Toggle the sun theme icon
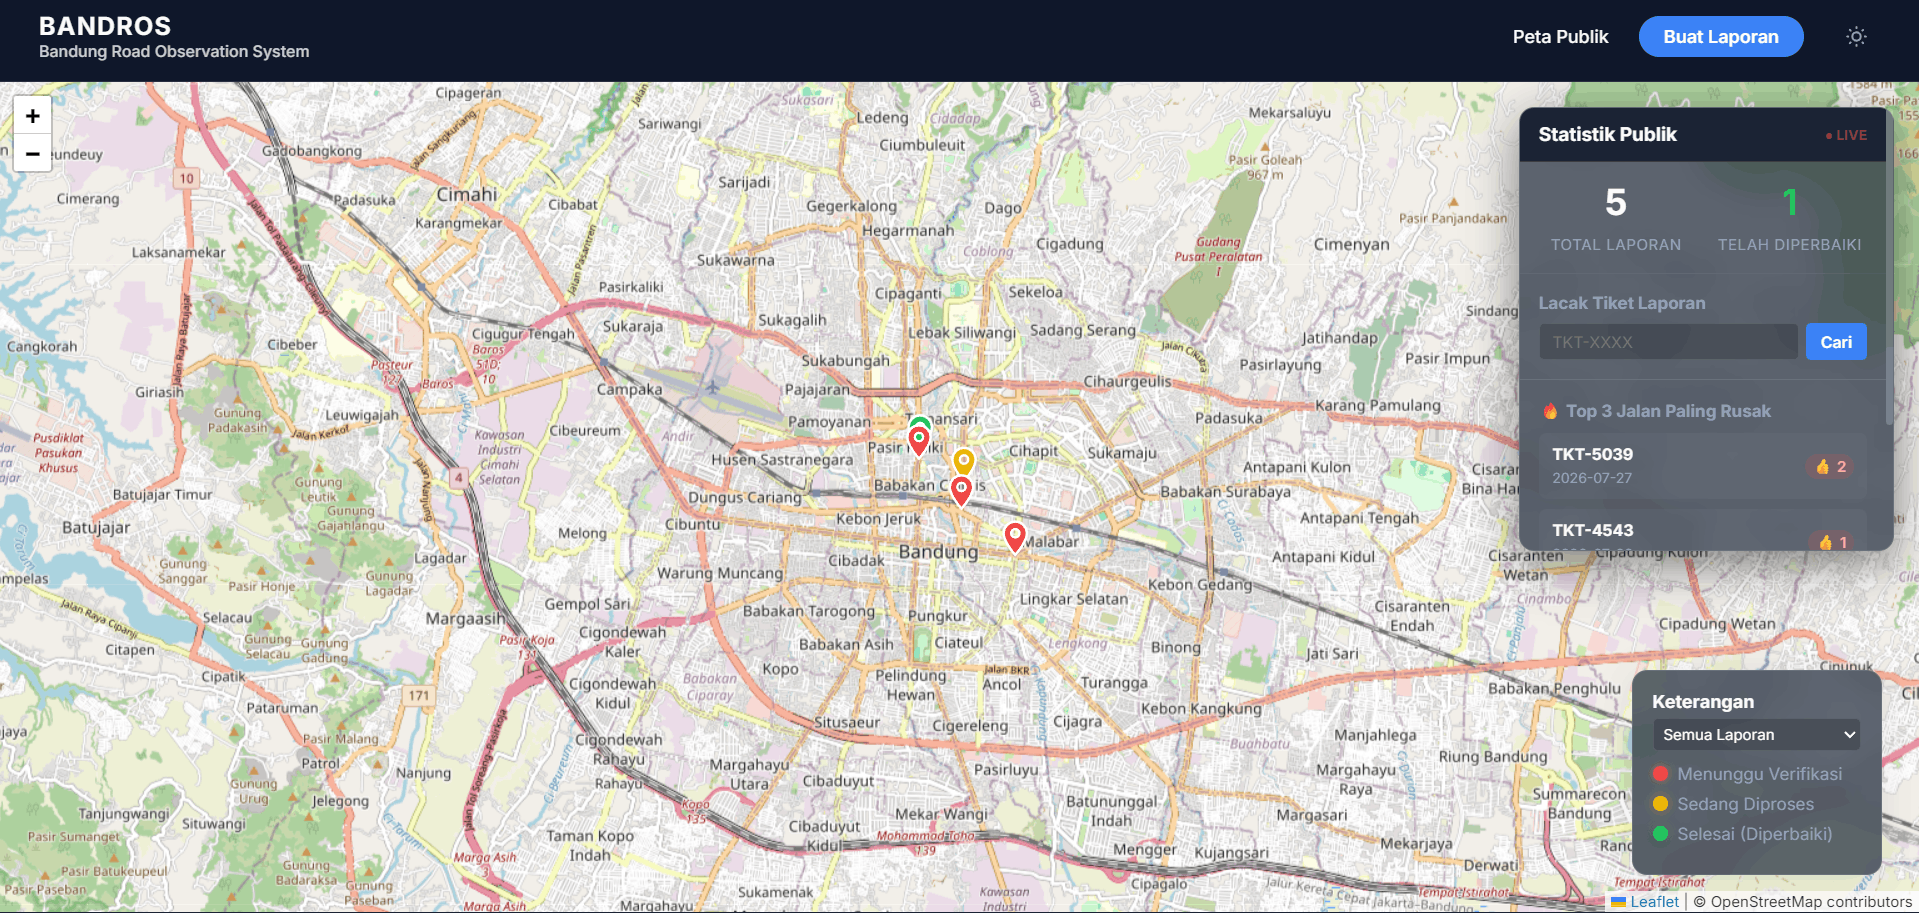Image resolution: width=1919 pixels, height=913 pixels. pos(1856,37)
